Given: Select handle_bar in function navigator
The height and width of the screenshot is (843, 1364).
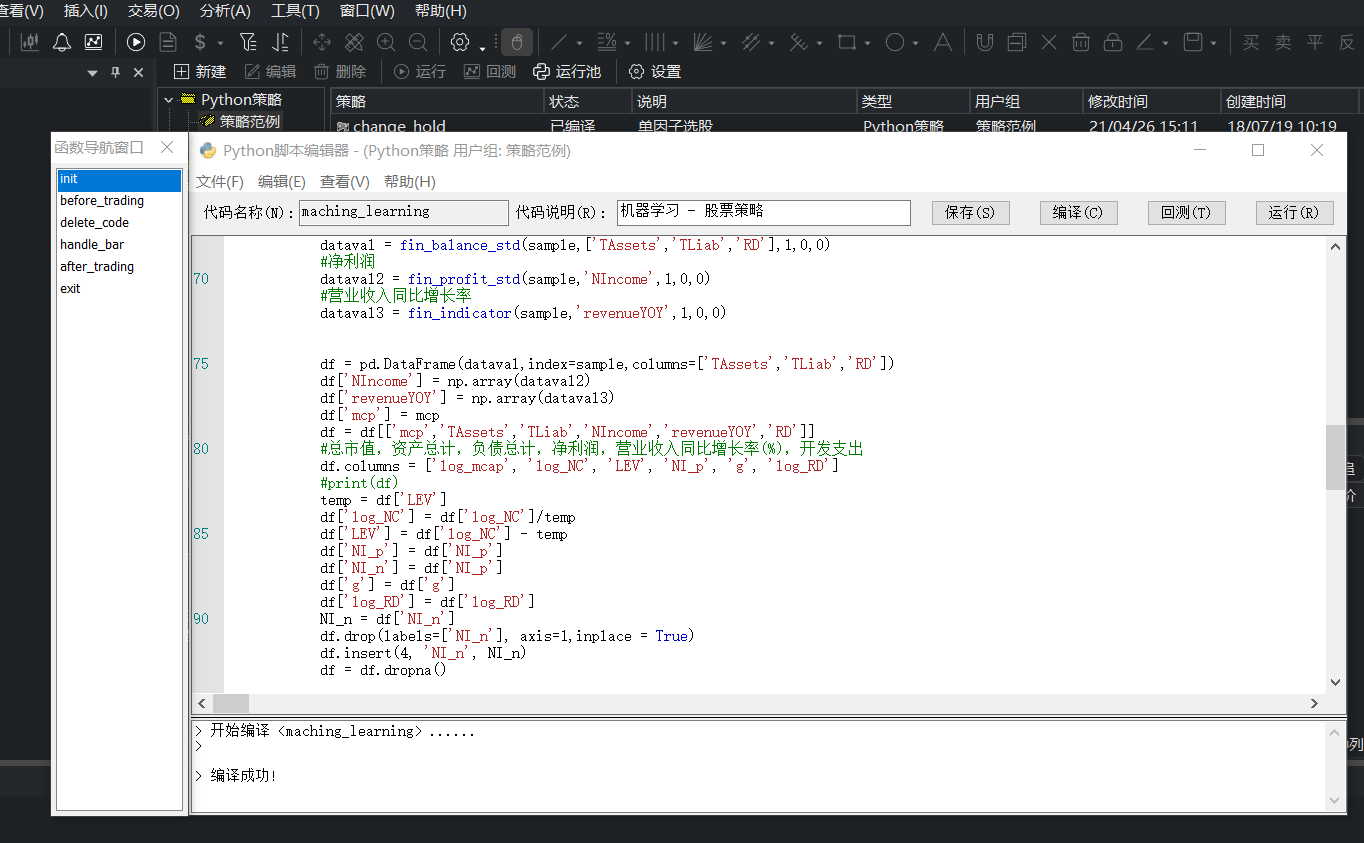Looking at the screenshot, I should 92,245.
